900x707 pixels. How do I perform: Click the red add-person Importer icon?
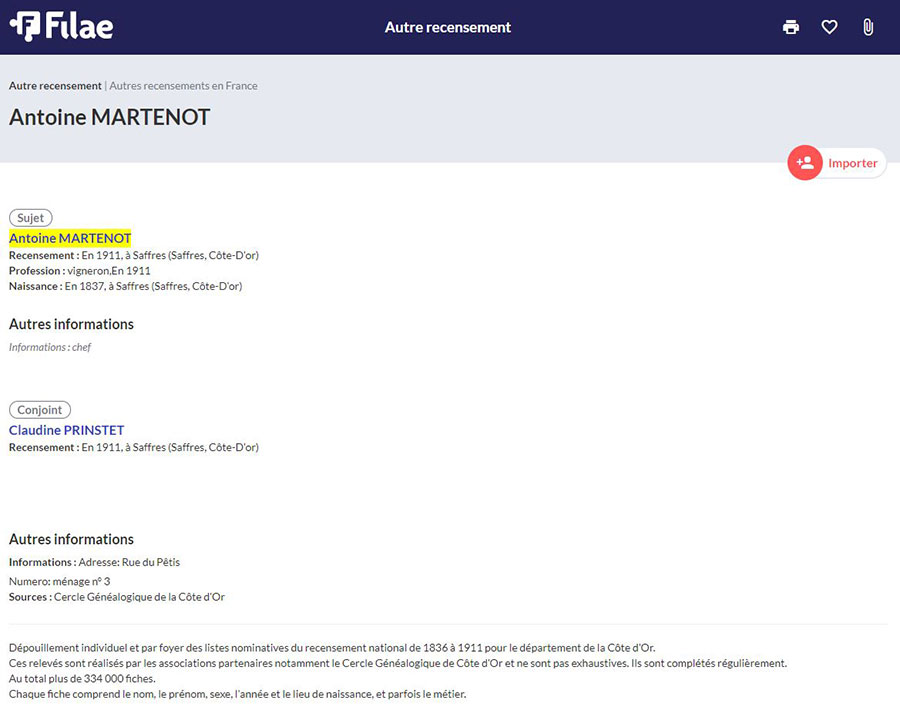[x=805, y=163]
